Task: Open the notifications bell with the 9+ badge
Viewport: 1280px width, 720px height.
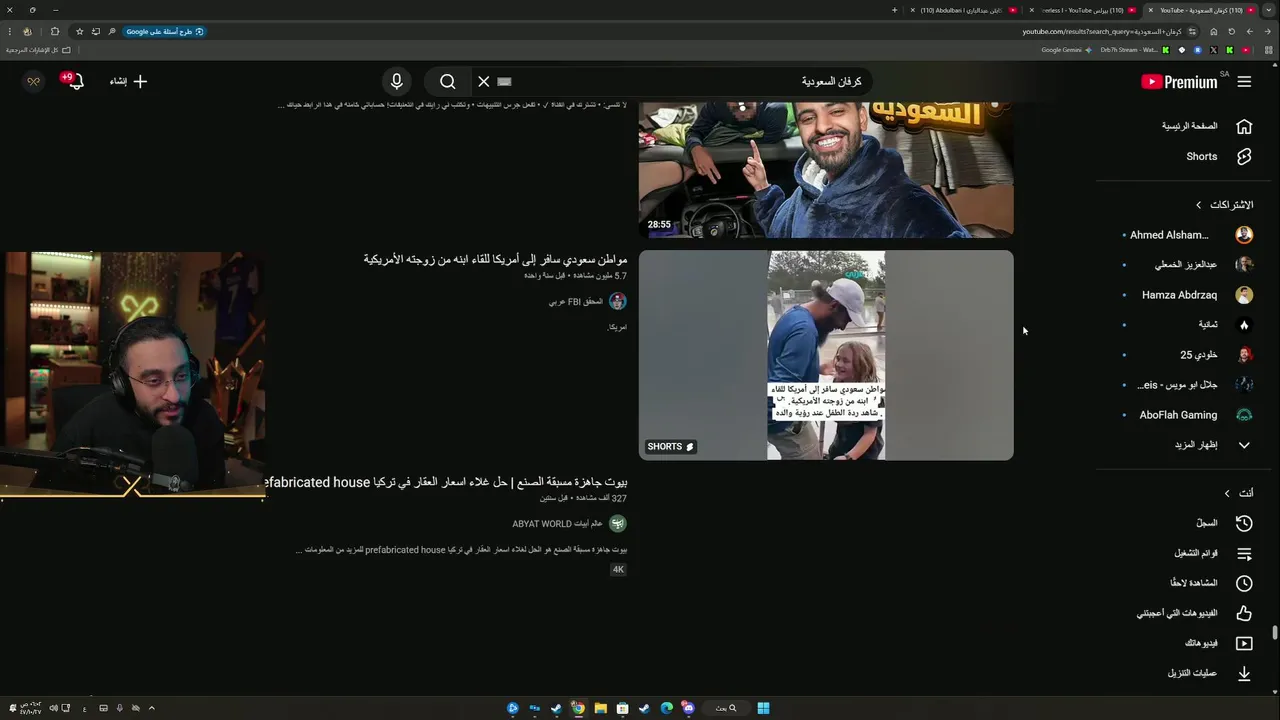Action: (x=73, y=81)
